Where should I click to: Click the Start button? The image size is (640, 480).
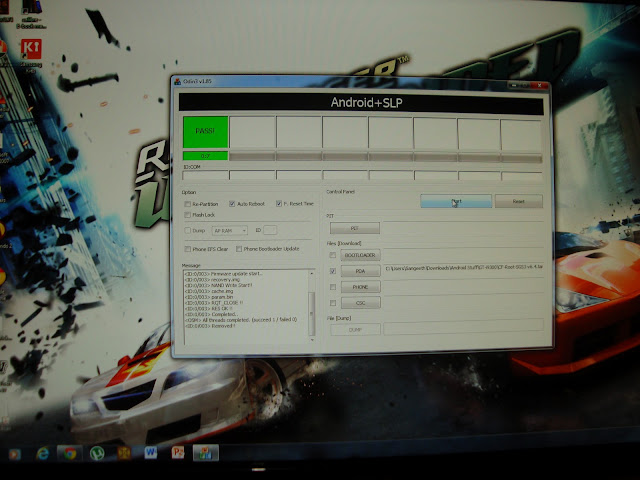click(456, 201)
